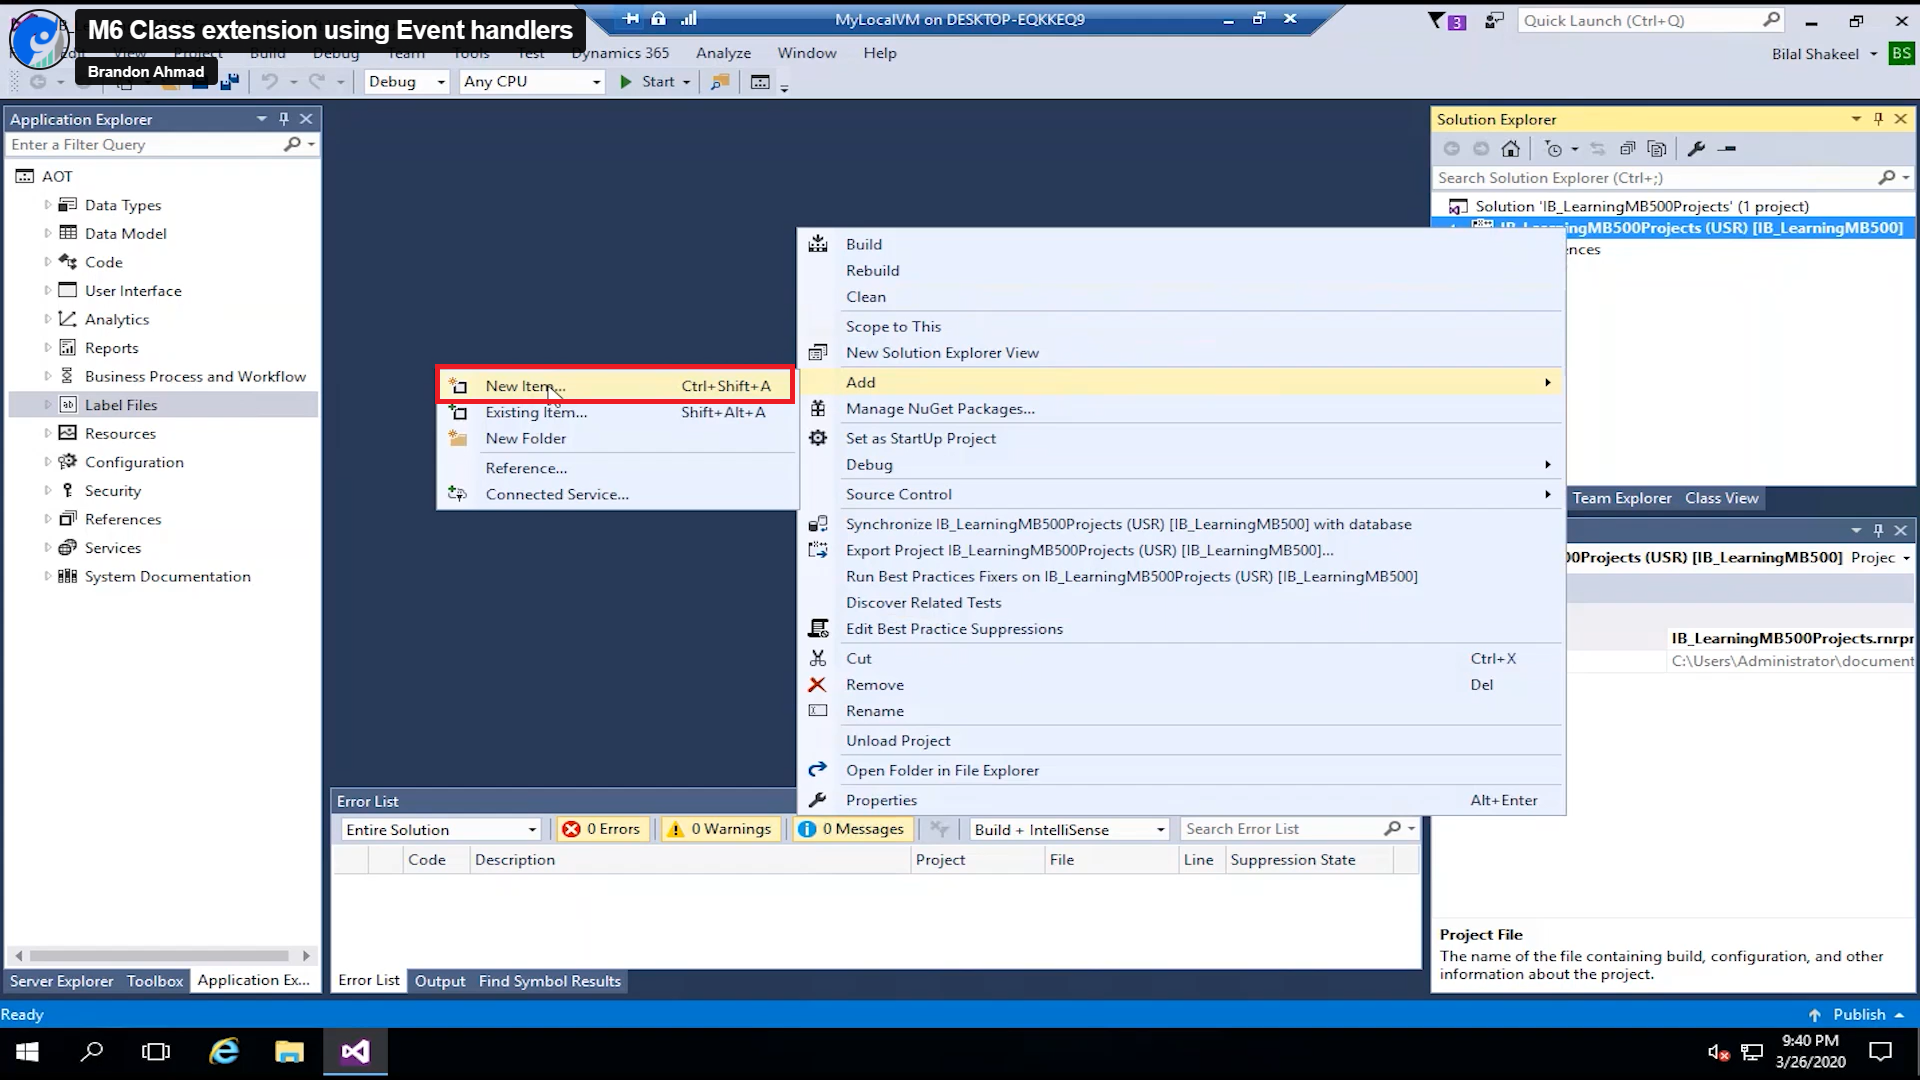Open the Entire Solution scope dropdown
Screen dimensions: 1920x1080
pos(441,830)
